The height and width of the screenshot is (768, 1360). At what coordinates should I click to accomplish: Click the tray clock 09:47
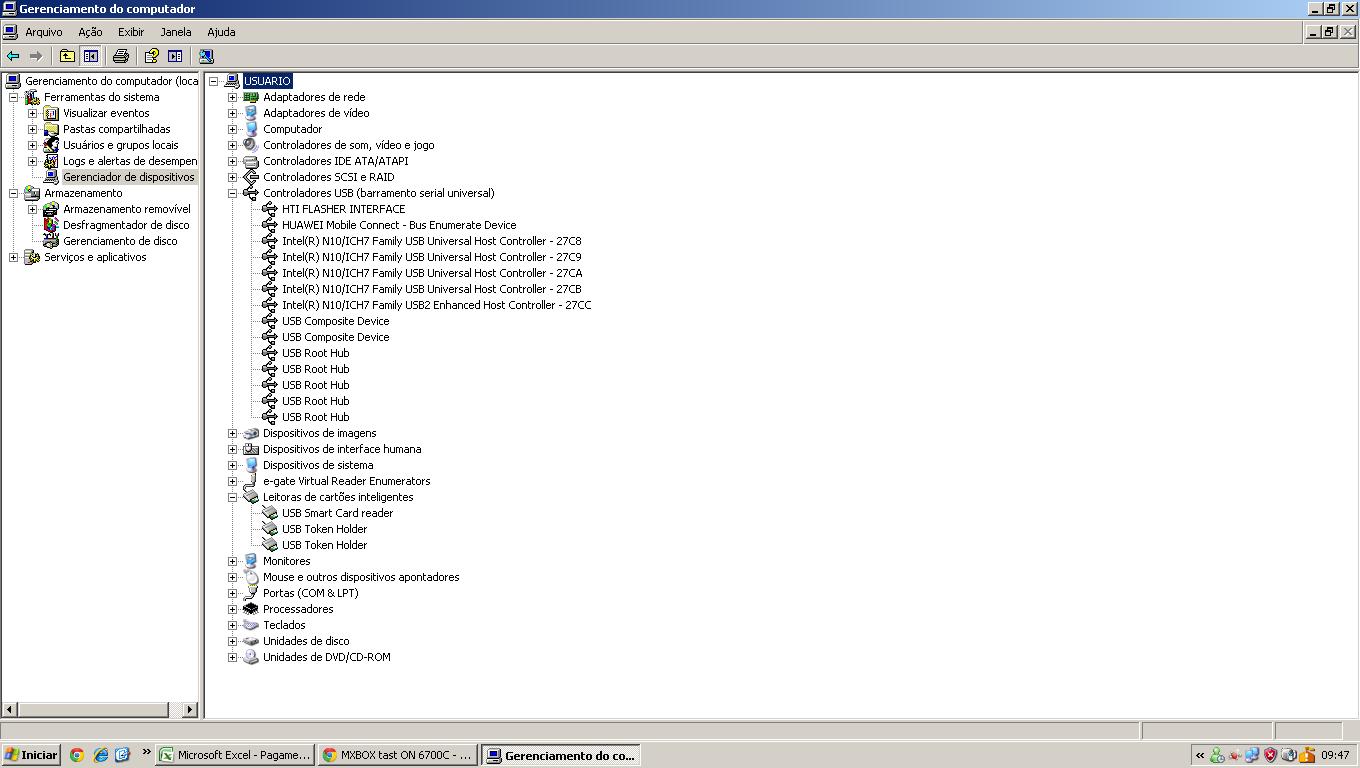[1335, 755]
